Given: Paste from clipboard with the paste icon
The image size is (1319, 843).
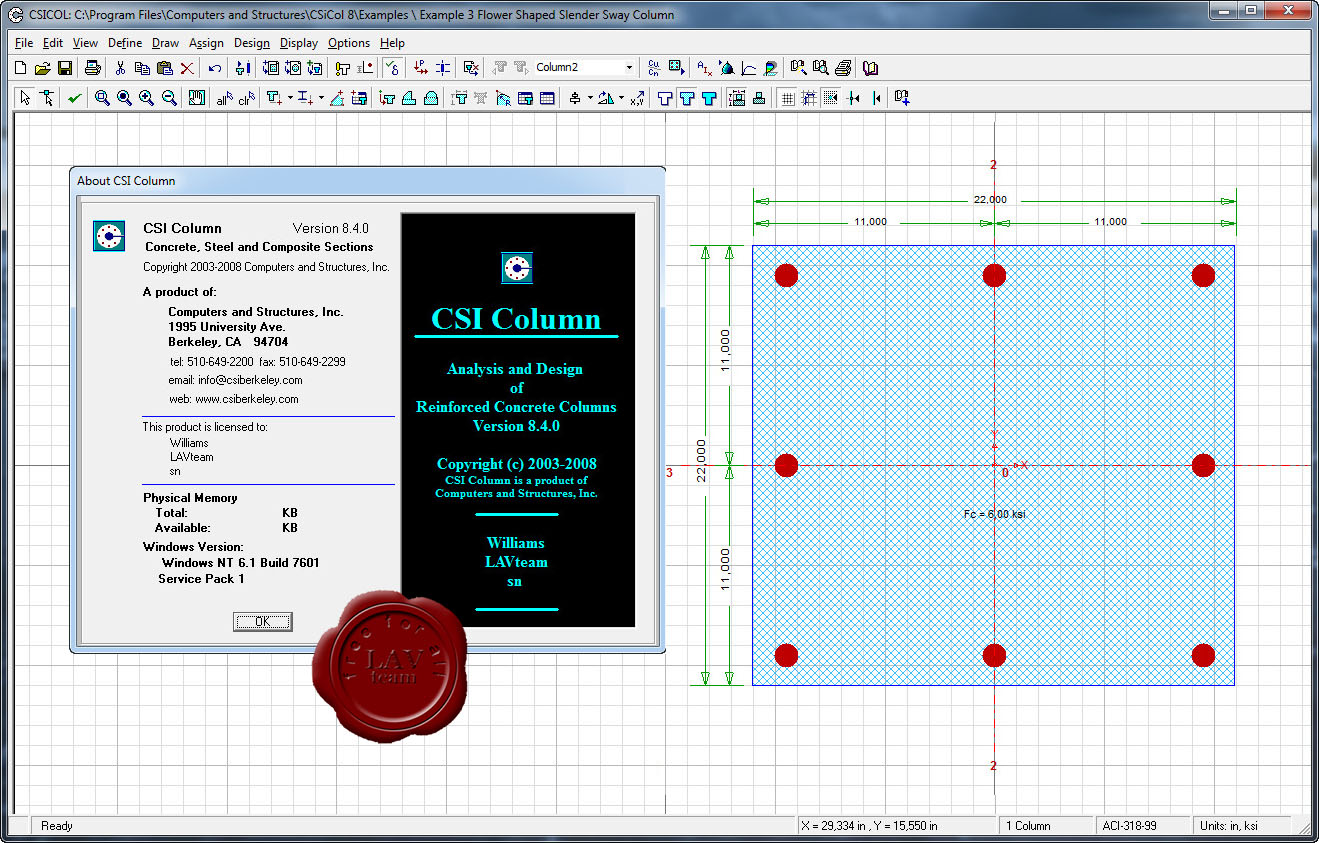Looking at the screenshot, I should [164, 68].
